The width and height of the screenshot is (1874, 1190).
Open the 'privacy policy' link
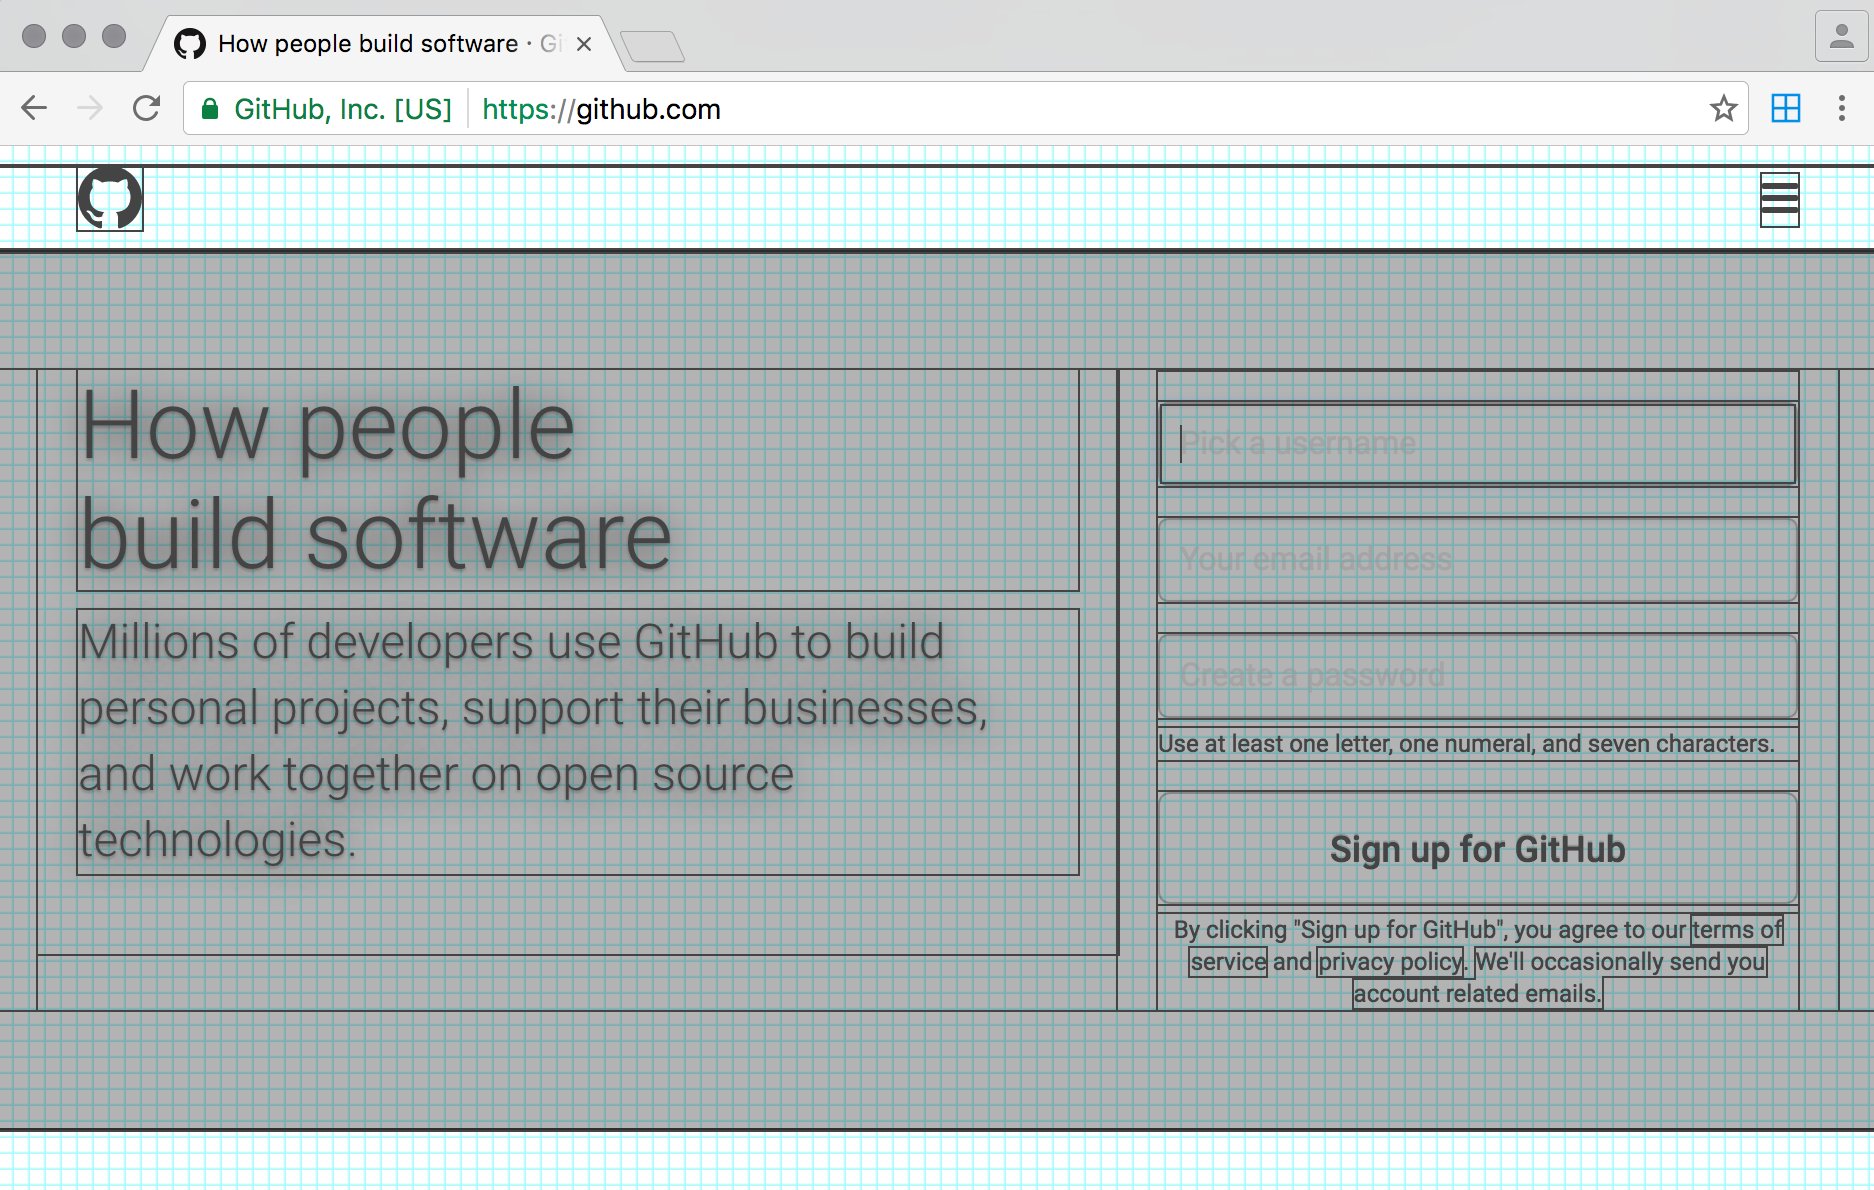pos(1391,962)
